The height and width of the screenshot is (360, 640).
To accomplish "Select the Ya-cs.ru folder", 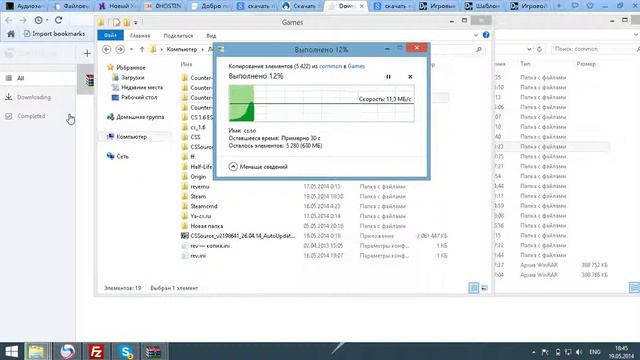I will [196, 216].
